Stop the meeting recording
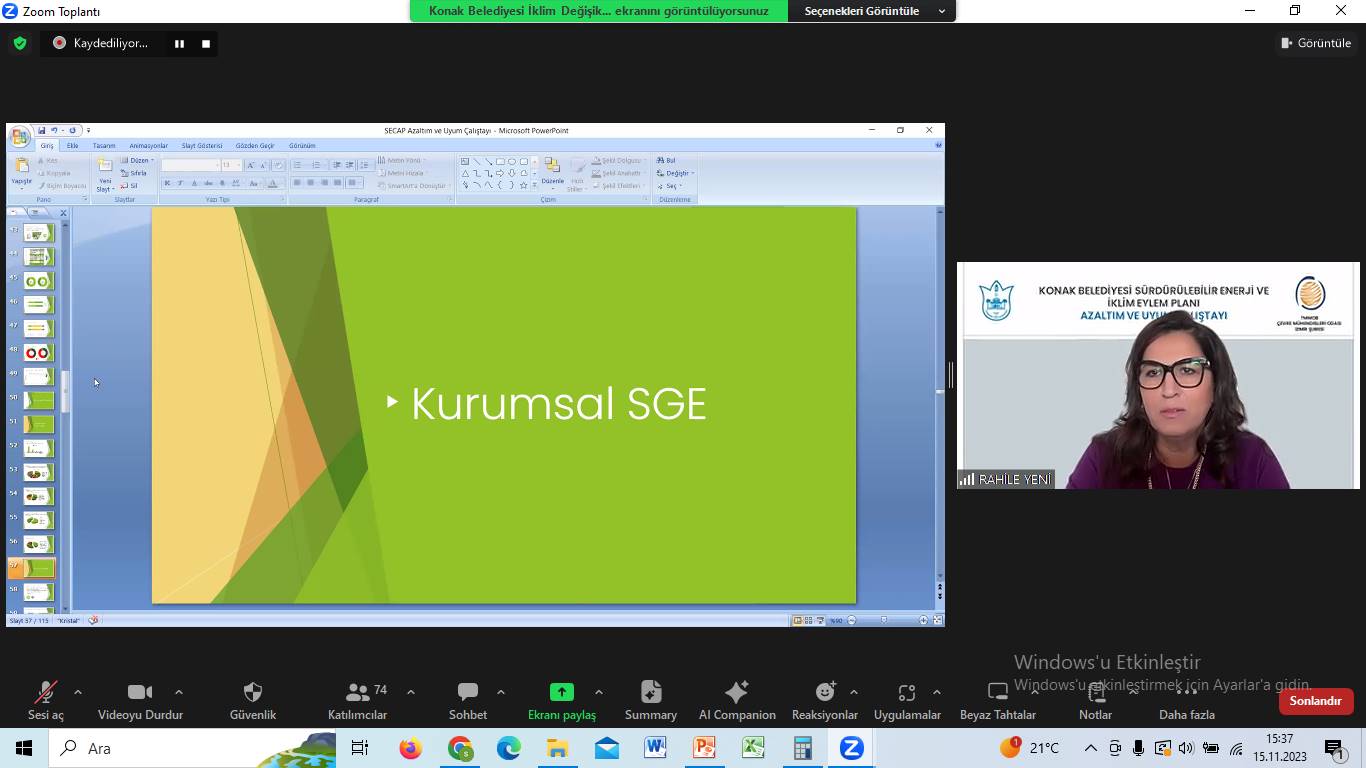 (x=206, y=43)
